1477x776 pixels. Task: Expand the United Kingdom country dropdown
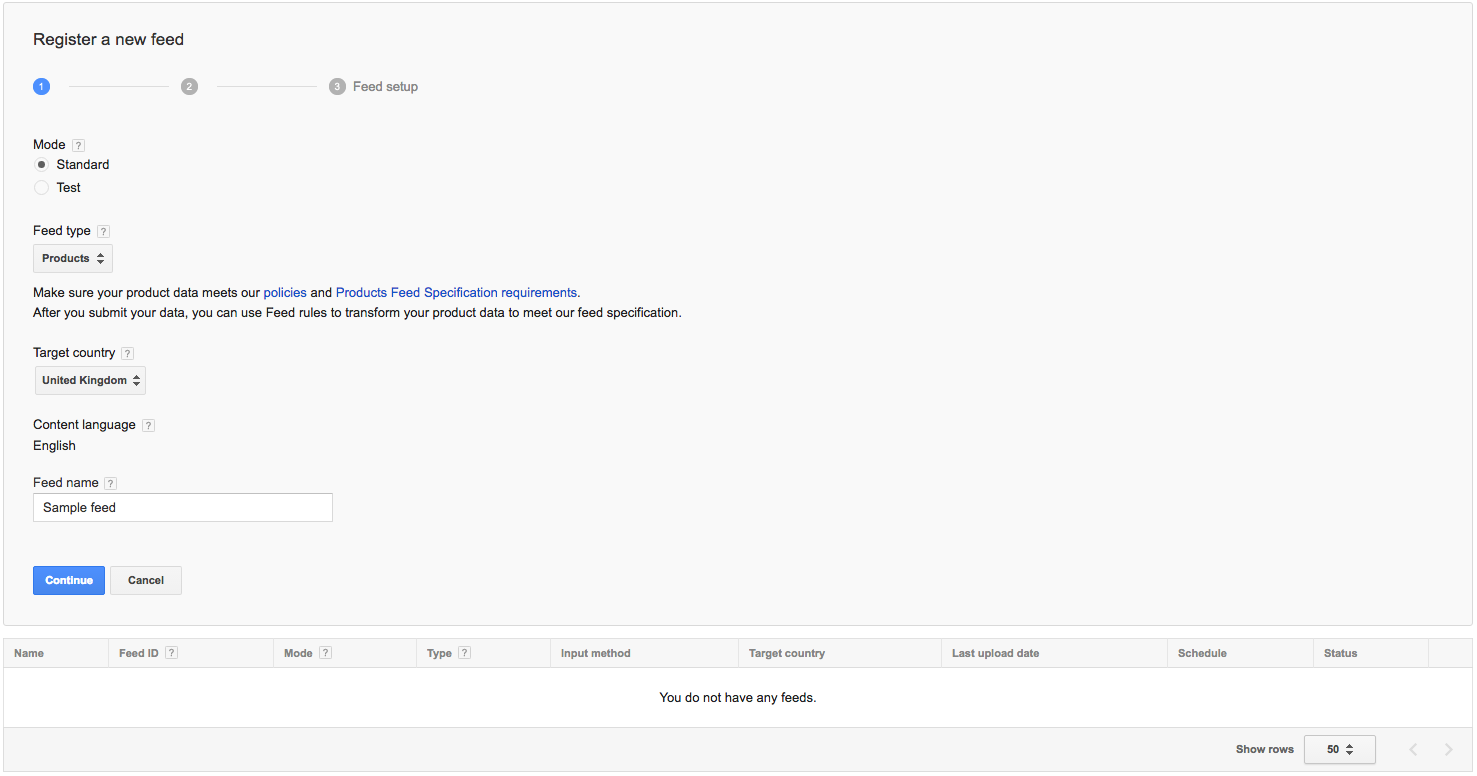(90, 381)
